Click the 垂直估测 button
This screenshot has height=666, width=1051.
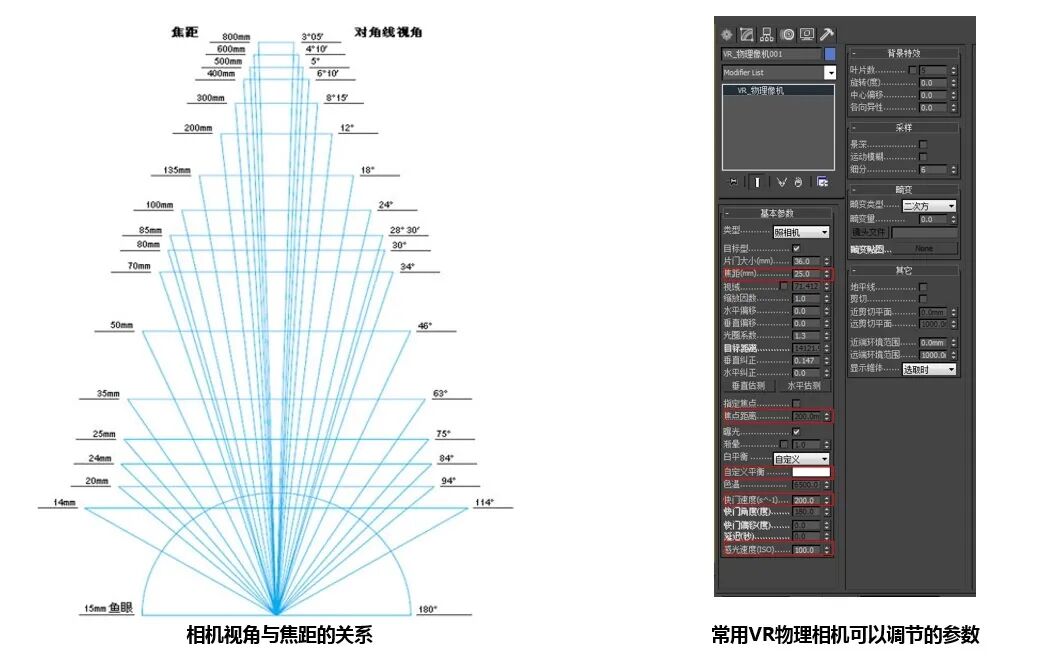pos(749,386)
